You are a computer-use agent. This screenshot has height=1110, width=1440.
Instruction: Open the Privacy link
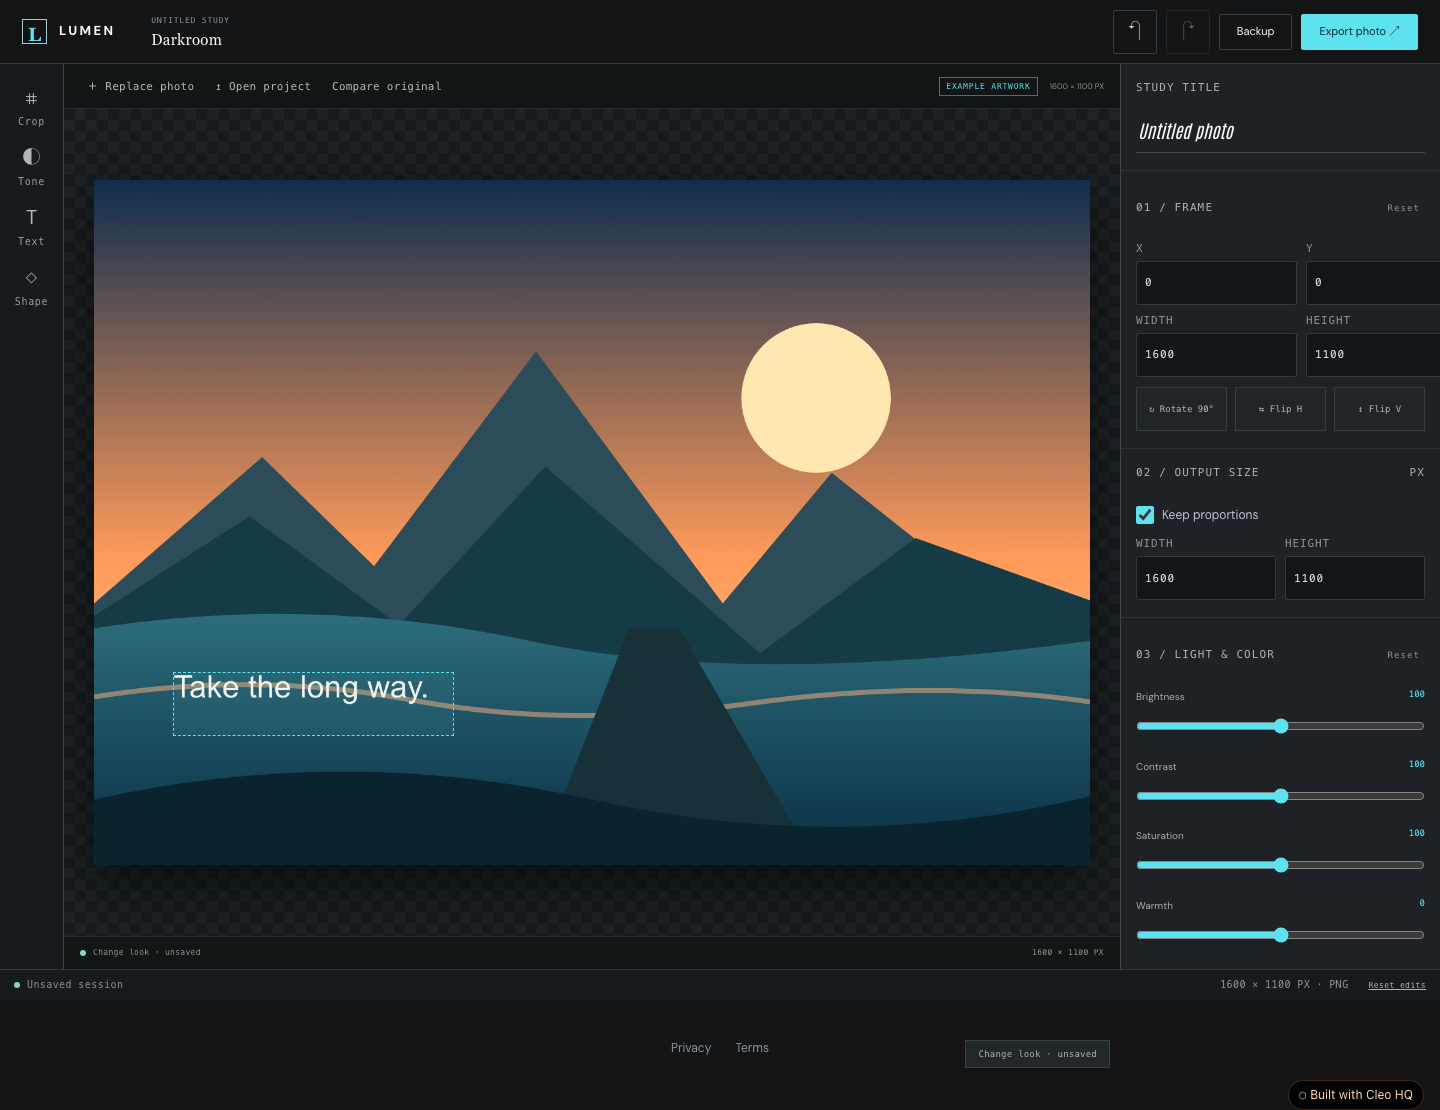click(691, 1048)
